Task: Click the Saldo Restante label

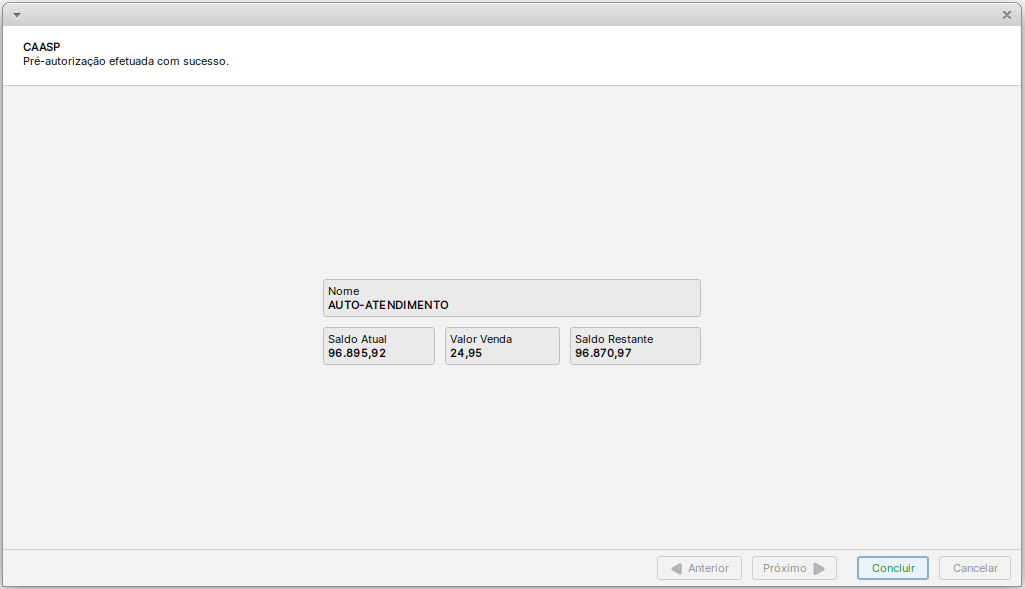Action: click(613, 339)
